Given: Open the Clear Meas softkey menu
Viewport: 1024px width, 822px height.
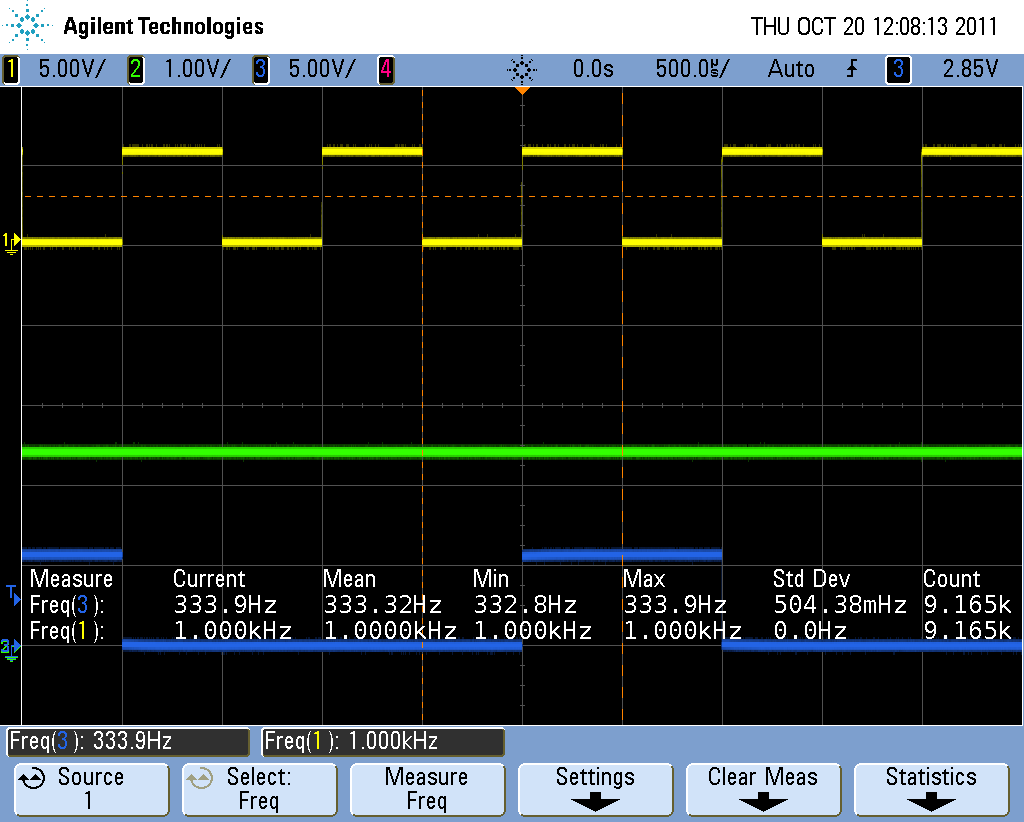Looking at the screenshot, I should click(x=763, y=789).
